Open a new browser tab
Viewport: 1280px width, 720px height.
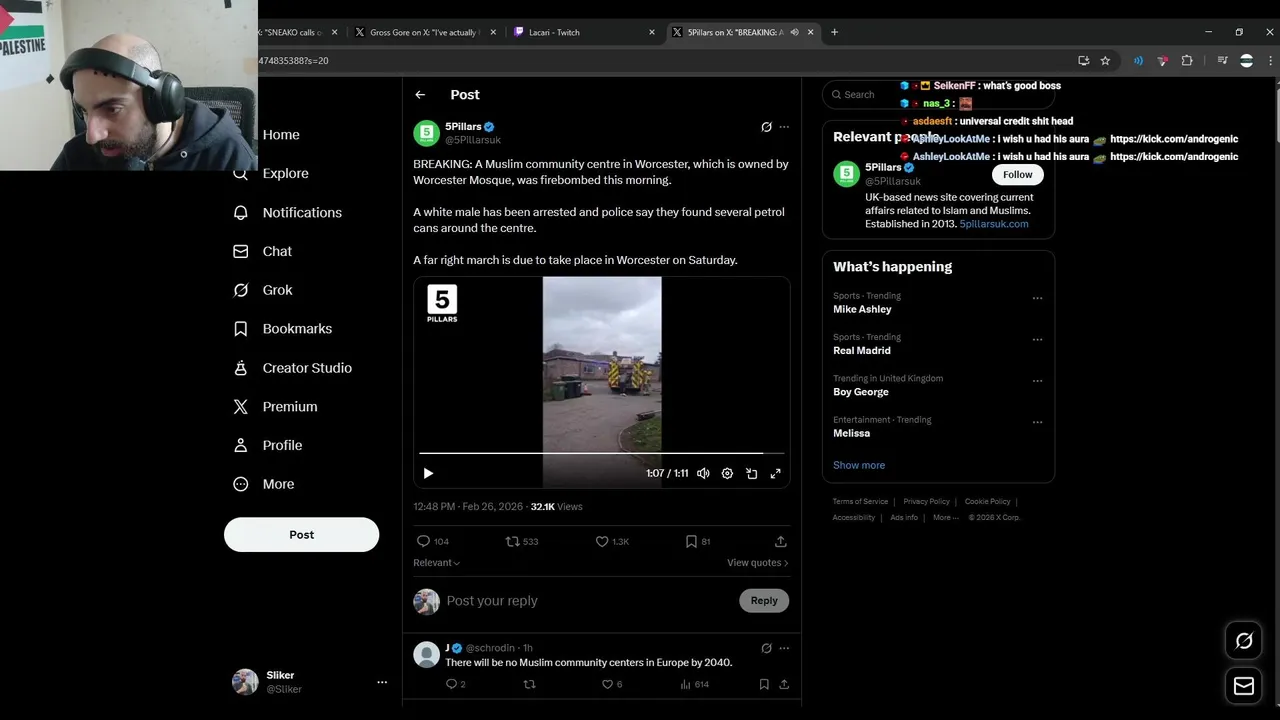coord(834,32)
